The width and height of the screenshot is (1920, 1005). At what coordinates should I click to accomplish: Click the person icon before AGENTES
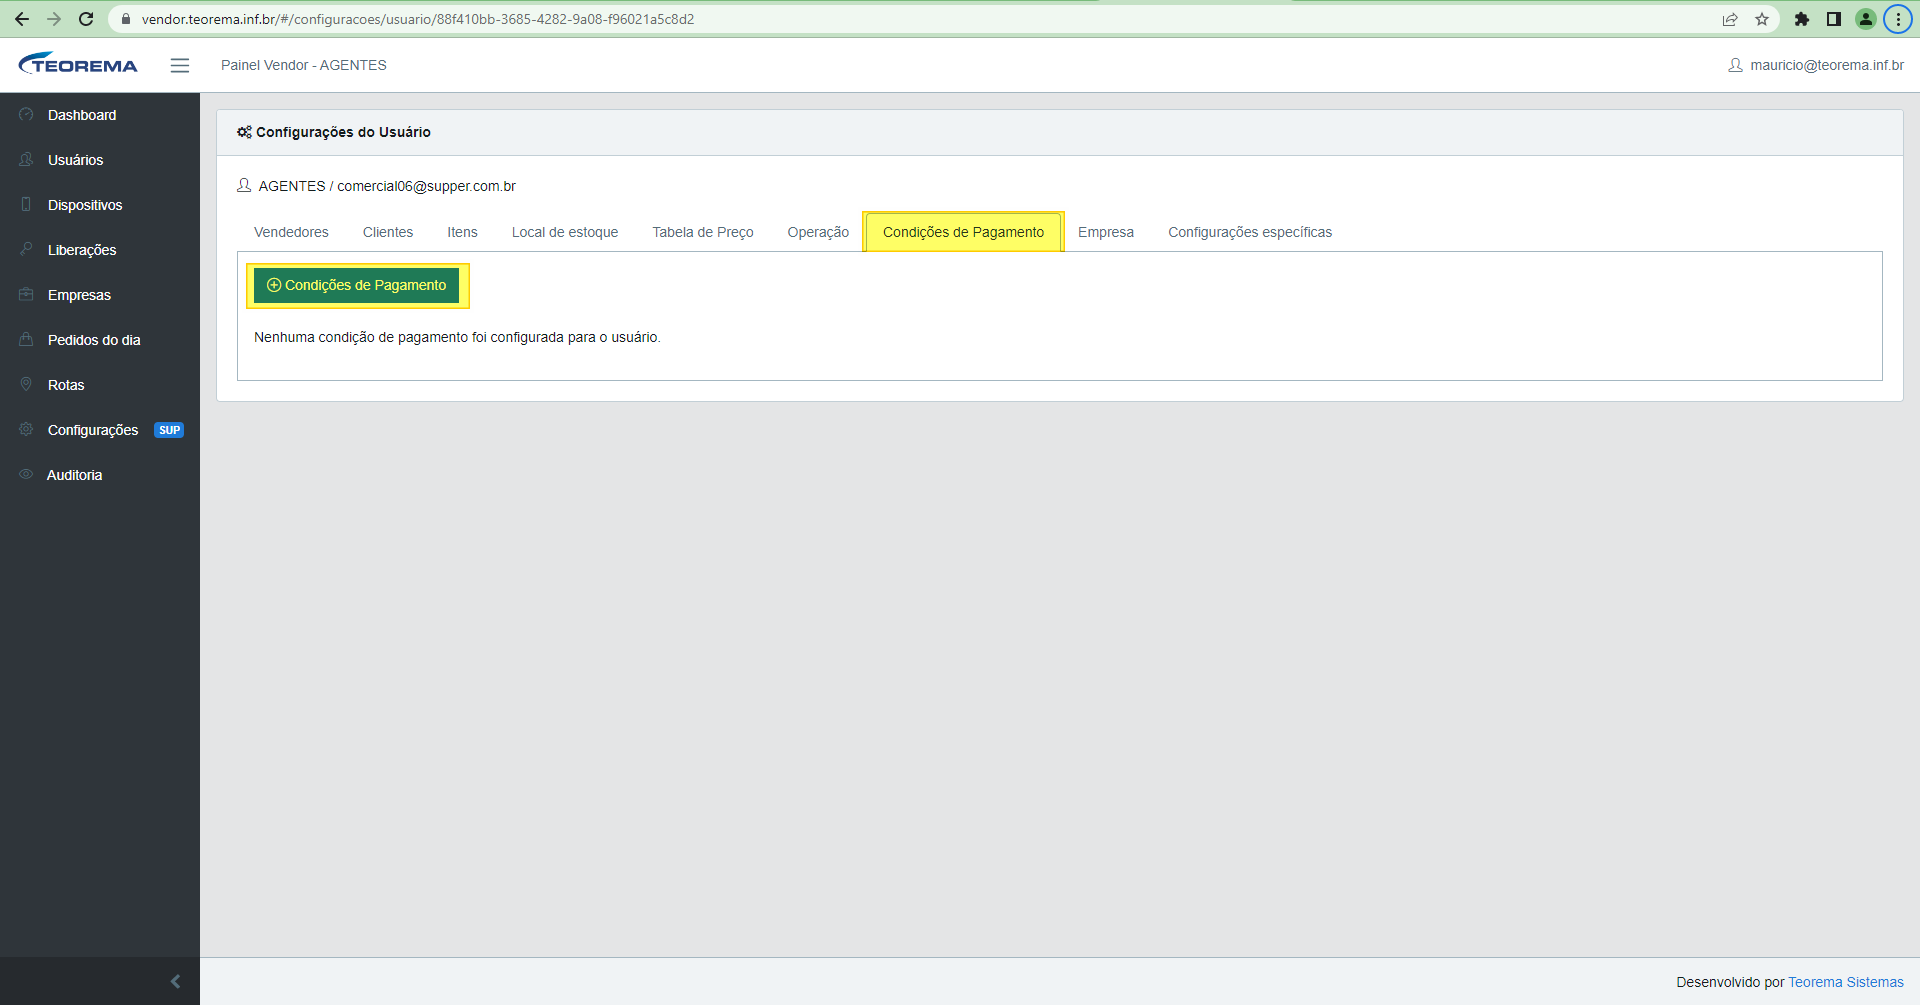[x=244, y=186]
